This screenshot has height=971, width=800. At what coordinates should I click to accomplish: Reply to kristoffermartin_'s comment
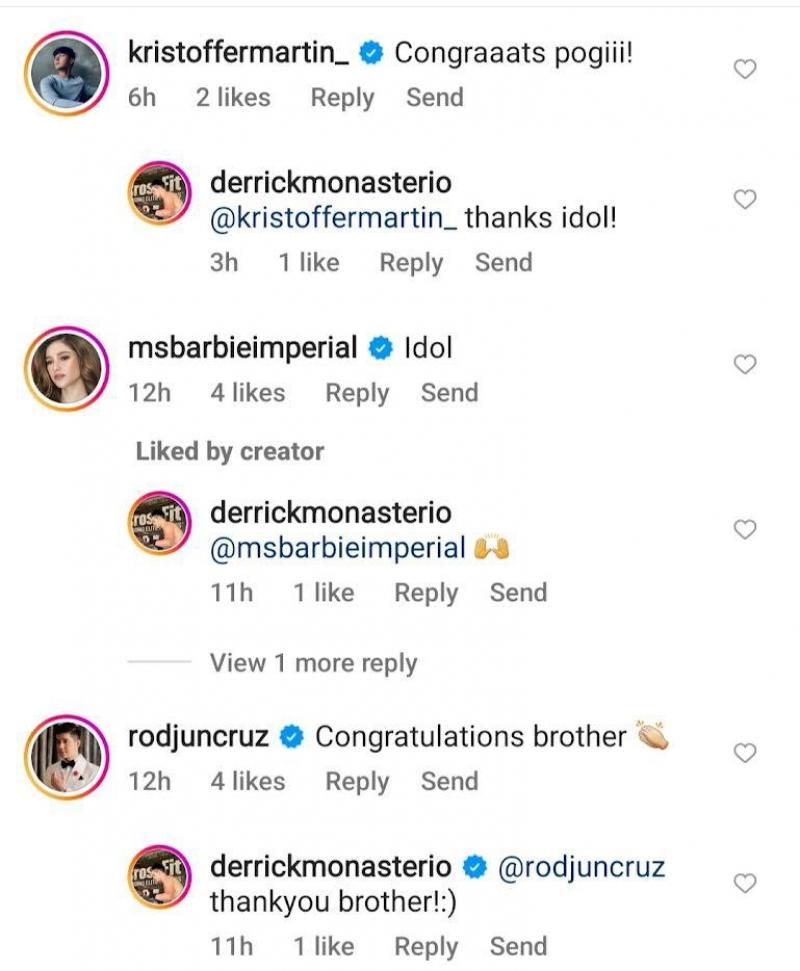[x=342, y=98]
